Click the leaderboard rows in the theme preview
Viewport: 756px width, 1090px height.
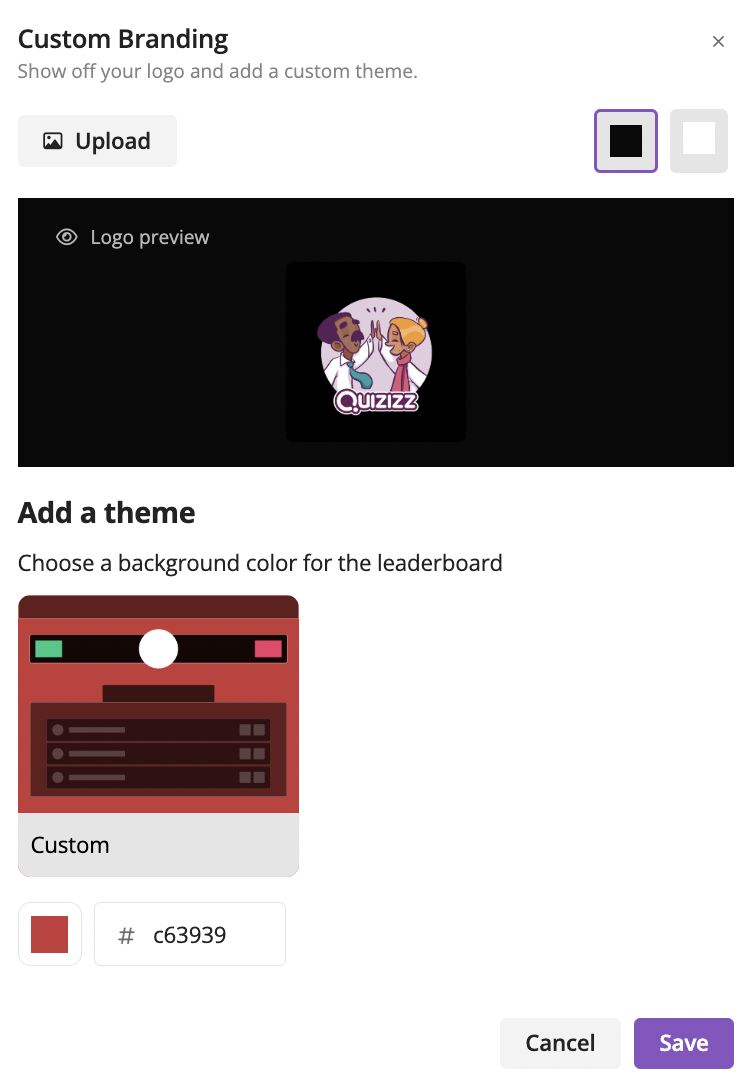(x=158, y=754)
